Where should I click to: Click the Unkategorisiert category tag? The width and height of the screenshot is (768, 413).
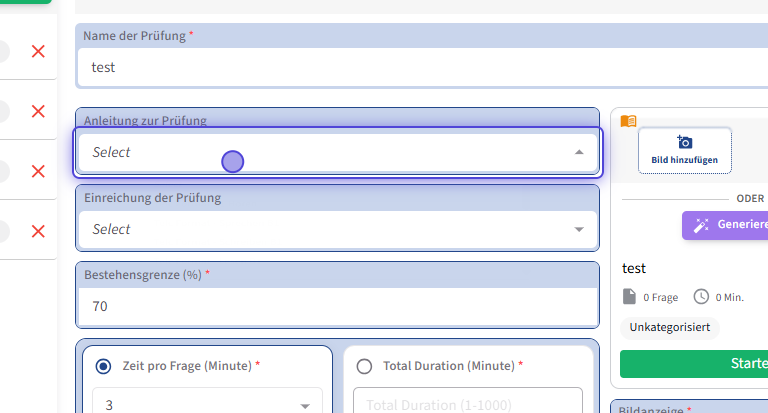coord(669,327)
